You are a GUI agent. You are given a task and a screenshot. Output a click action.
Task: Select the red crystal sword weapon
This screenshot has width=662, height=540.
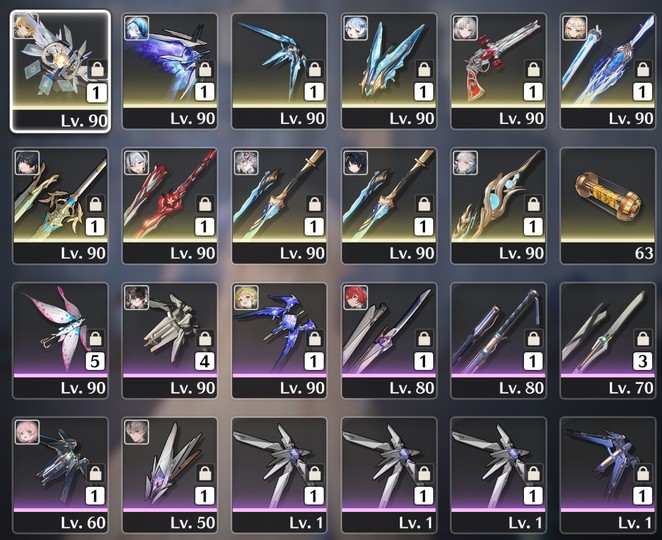(x=170, y=206)
